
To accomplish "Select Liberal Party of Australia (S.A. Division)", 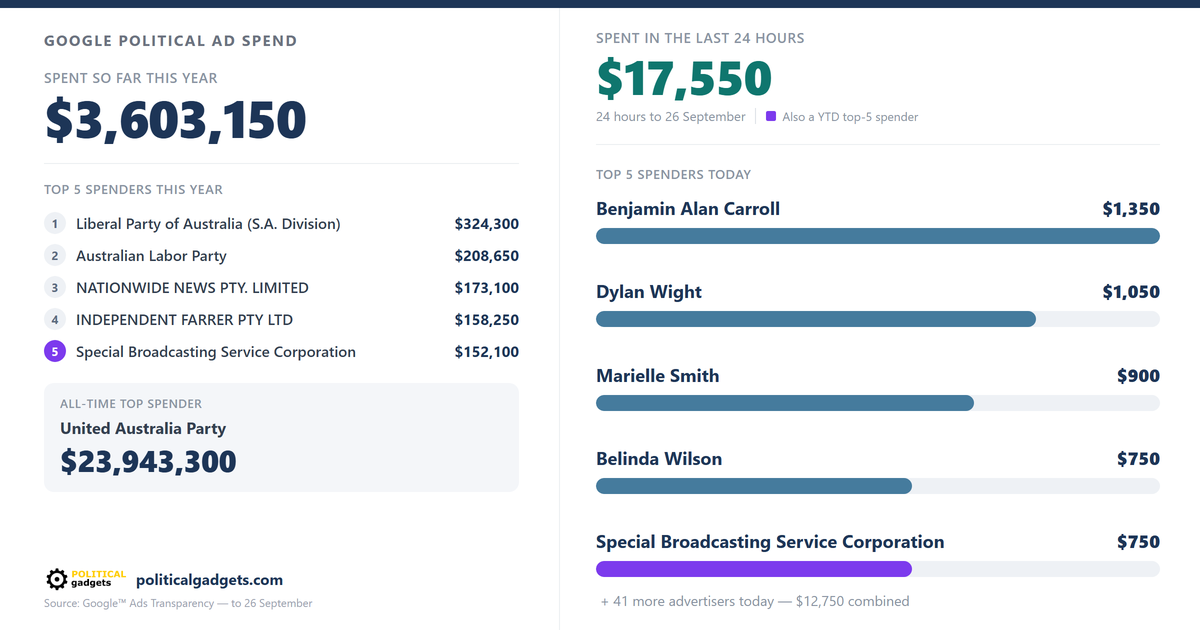I will (208, 224).
